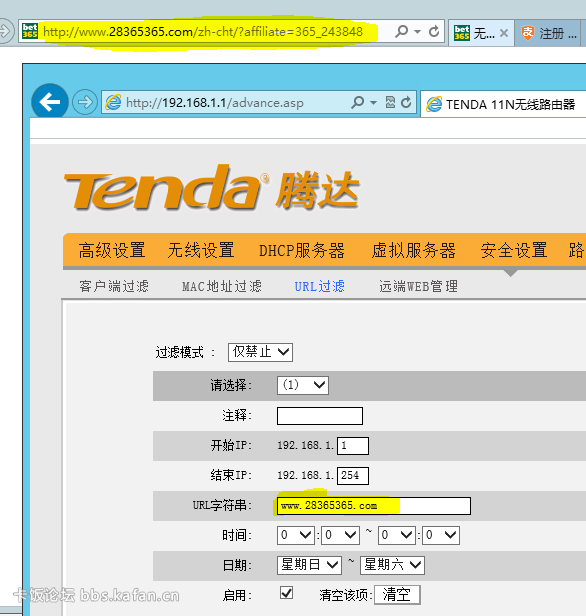Refresh the 28365365.com page

coord(434,31)
